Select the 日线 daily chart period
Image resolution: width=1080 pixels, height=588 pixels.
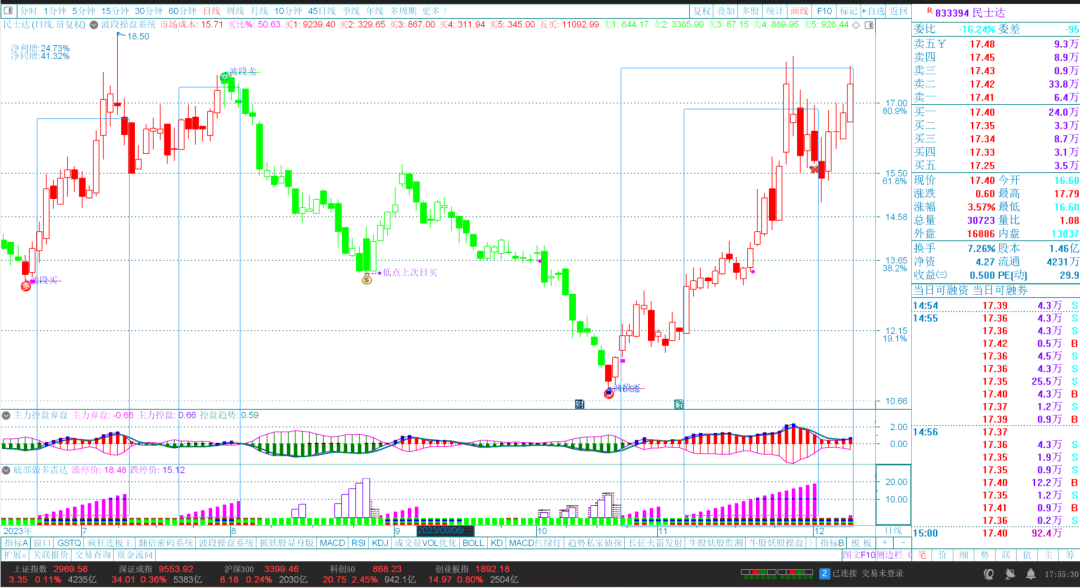(211, 11)
